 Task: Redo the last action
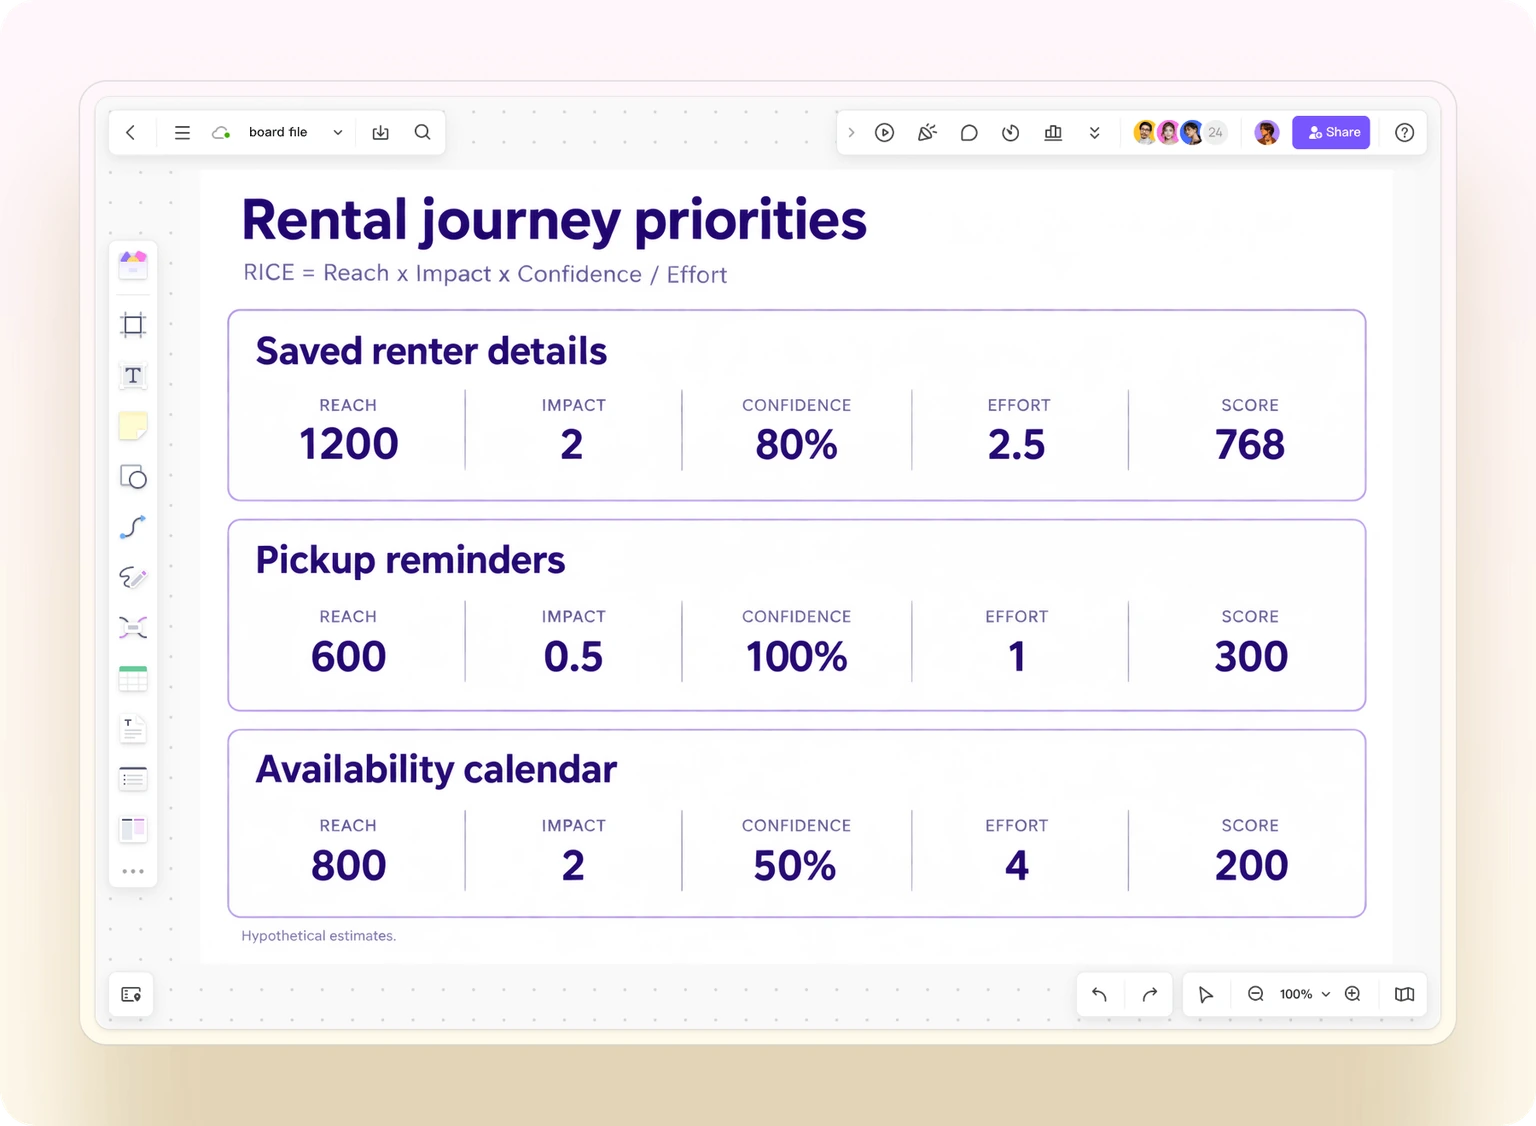(1150, 994)
